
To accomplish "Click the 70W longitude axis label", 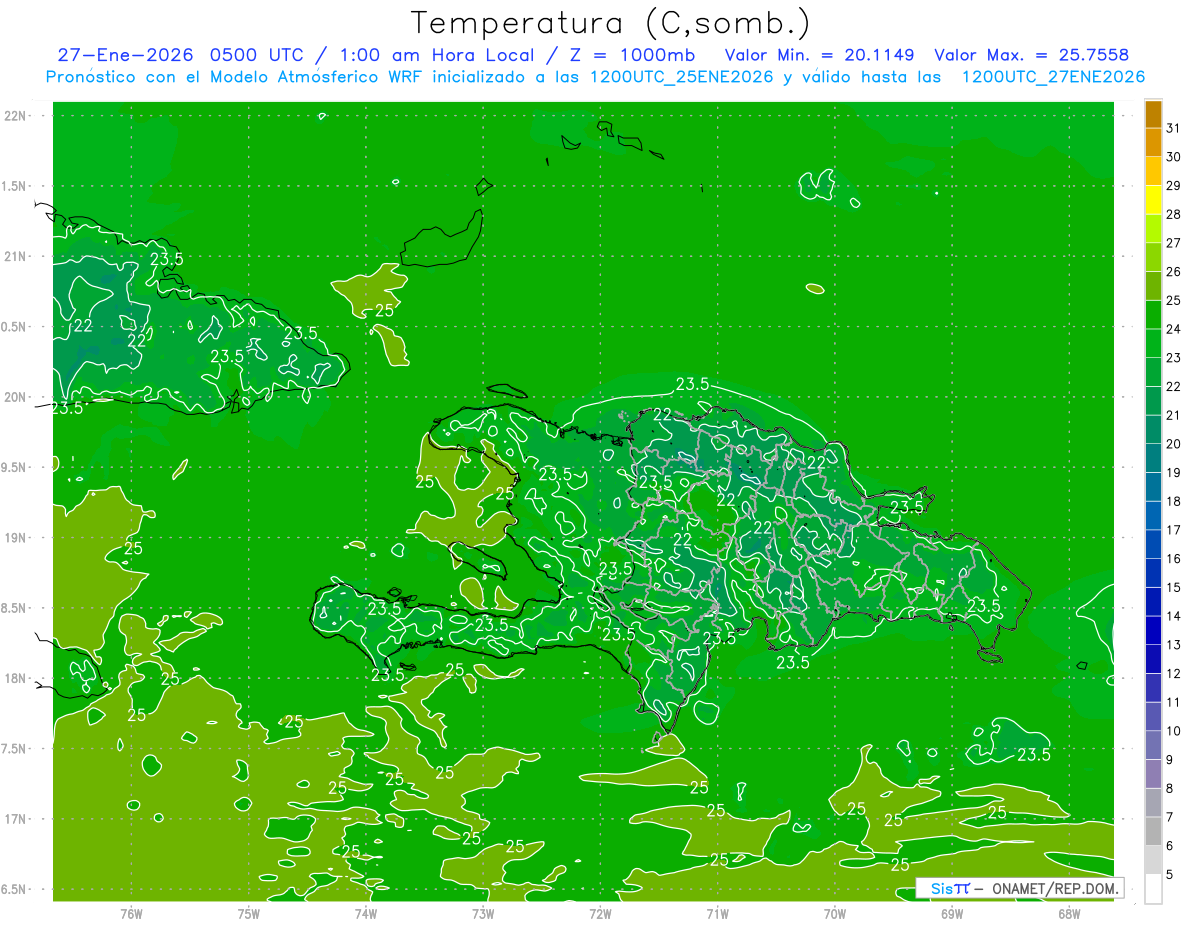I will 835,913.
